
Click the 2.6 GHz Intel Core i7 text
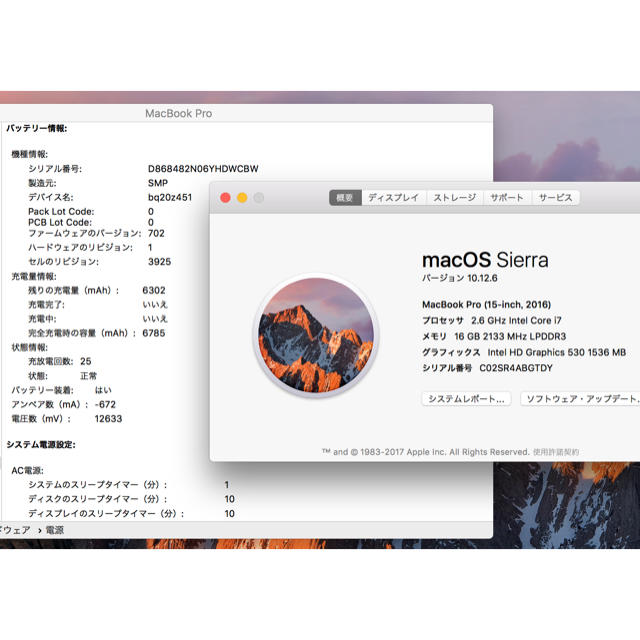tap(516, 320)
